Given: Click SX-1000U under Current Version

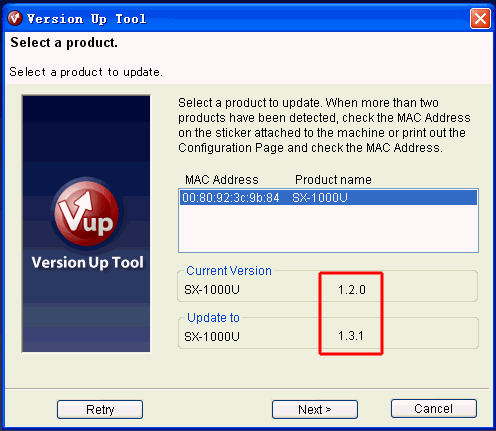Looking at the screenshot, I should [212, 290].
